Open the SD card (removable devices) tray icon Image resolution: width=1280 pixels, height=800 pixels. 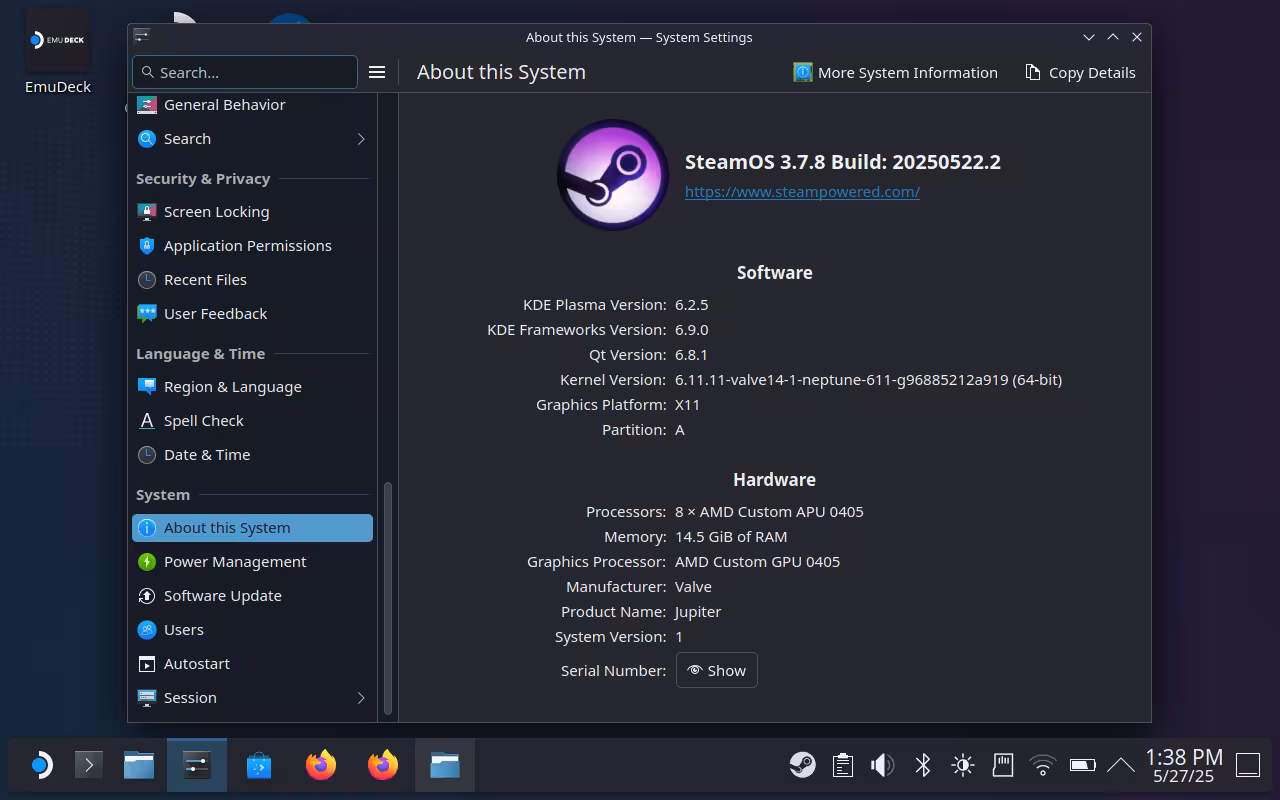1003,766
